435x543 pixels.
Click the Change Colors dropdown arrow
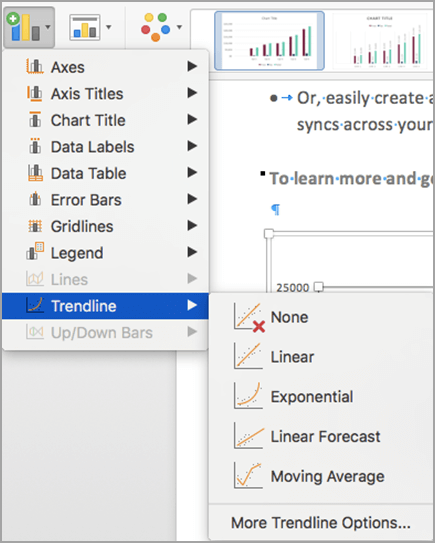179,27
